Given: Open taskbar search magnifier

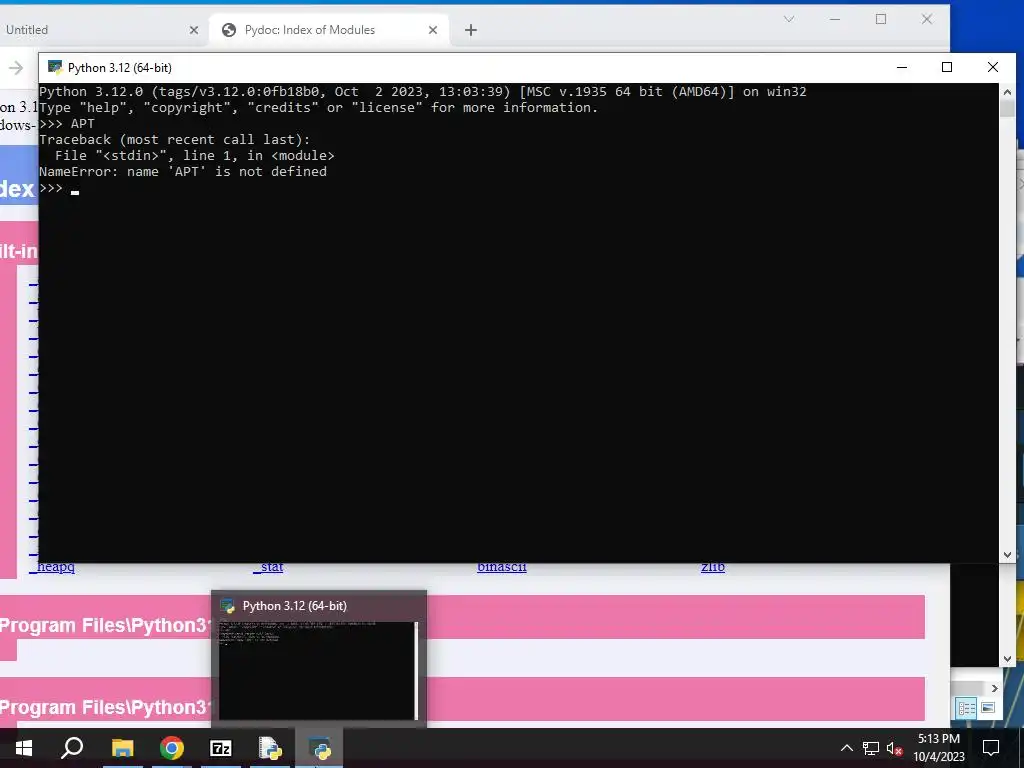Looking at the screenshot, I should tap(72, 748).
